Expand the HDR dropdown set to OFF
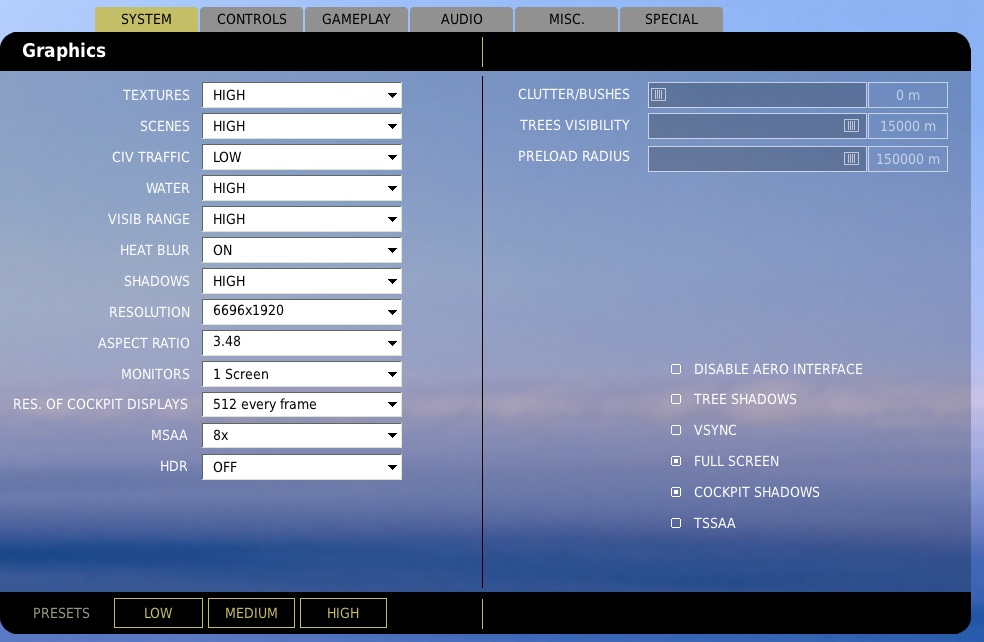 [x=302, y=467]
